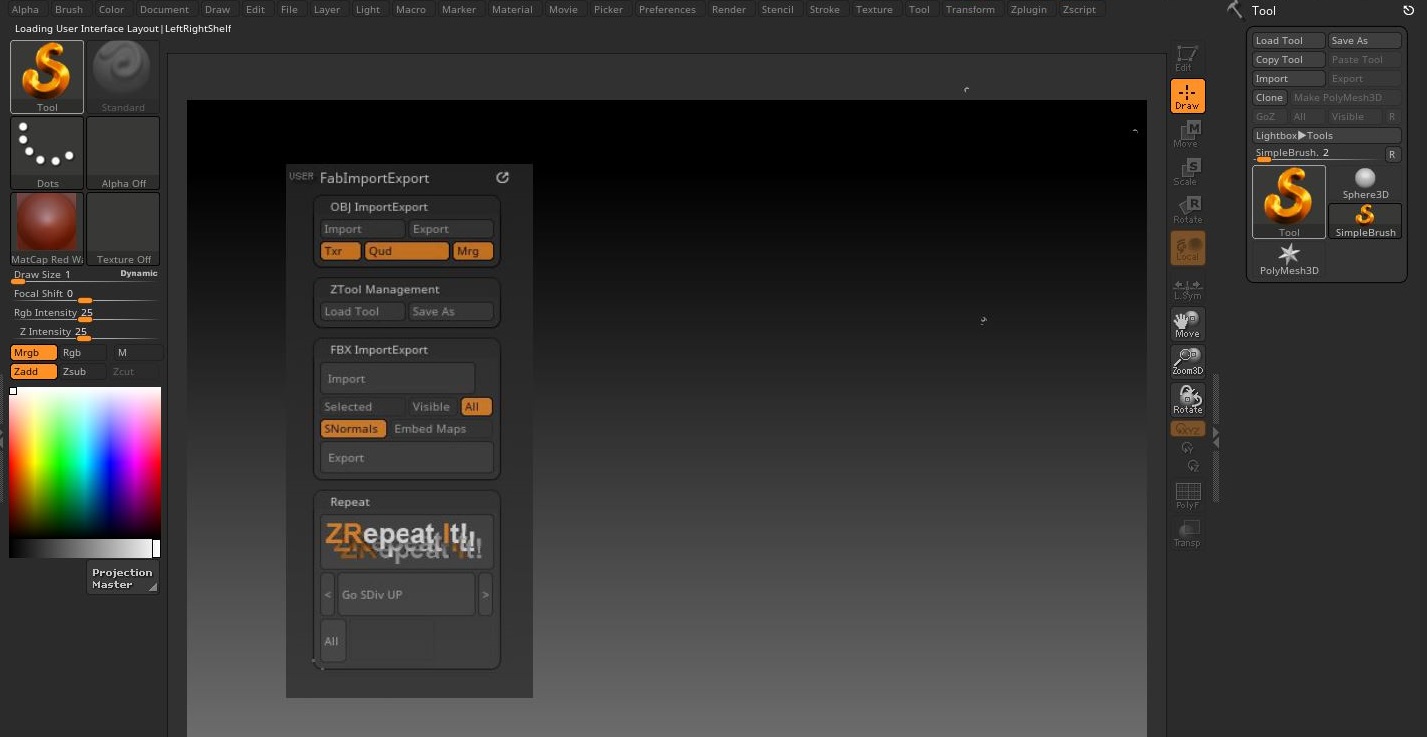Click the Zoom3D navigation icon

click(1187, 362)
